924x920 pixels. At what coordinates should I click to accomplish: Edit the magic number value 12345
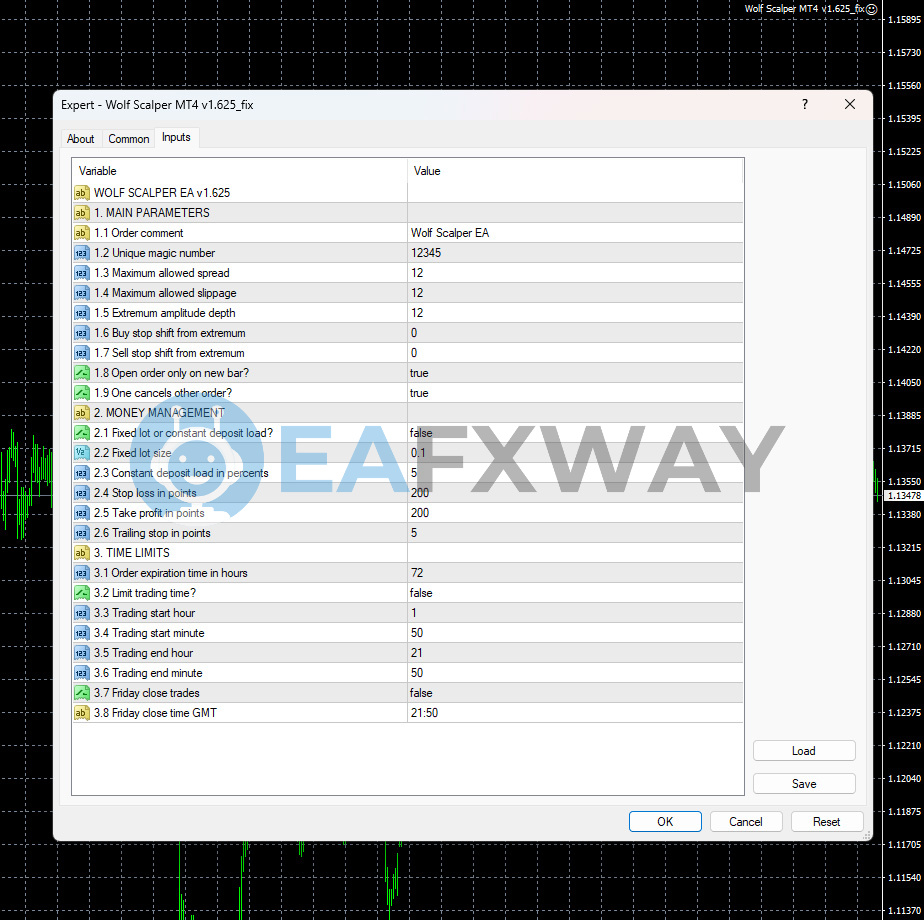coord(575,253)
